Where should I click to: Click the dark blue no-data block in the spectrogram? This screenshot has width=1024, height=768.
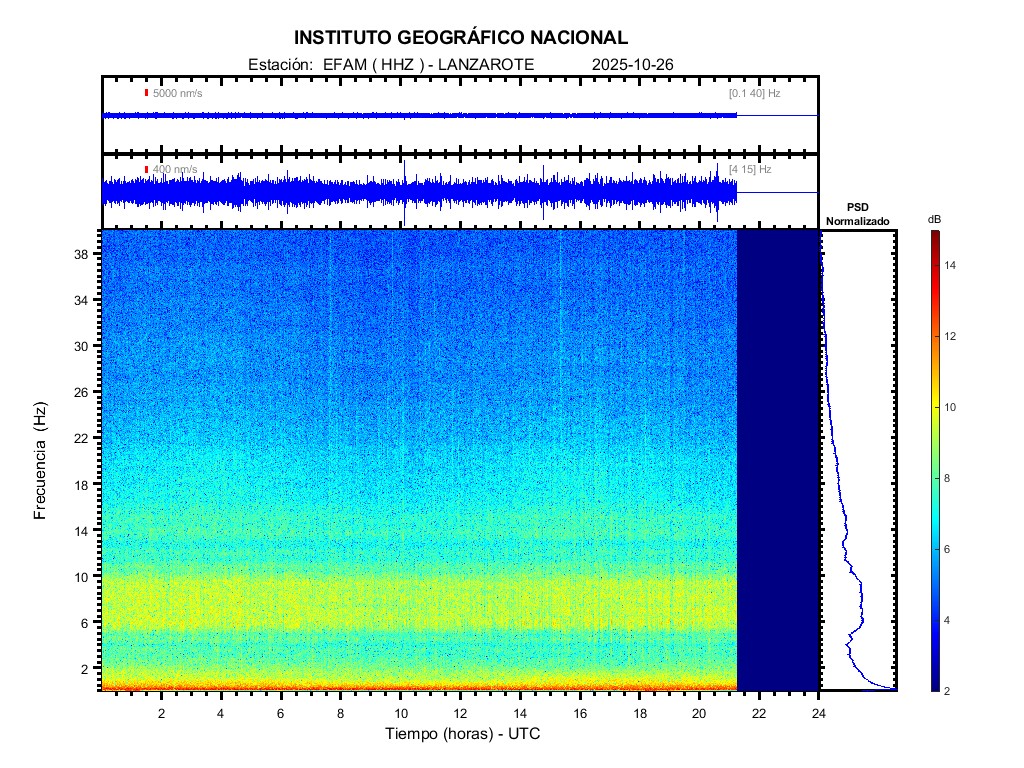coord(778,460)
